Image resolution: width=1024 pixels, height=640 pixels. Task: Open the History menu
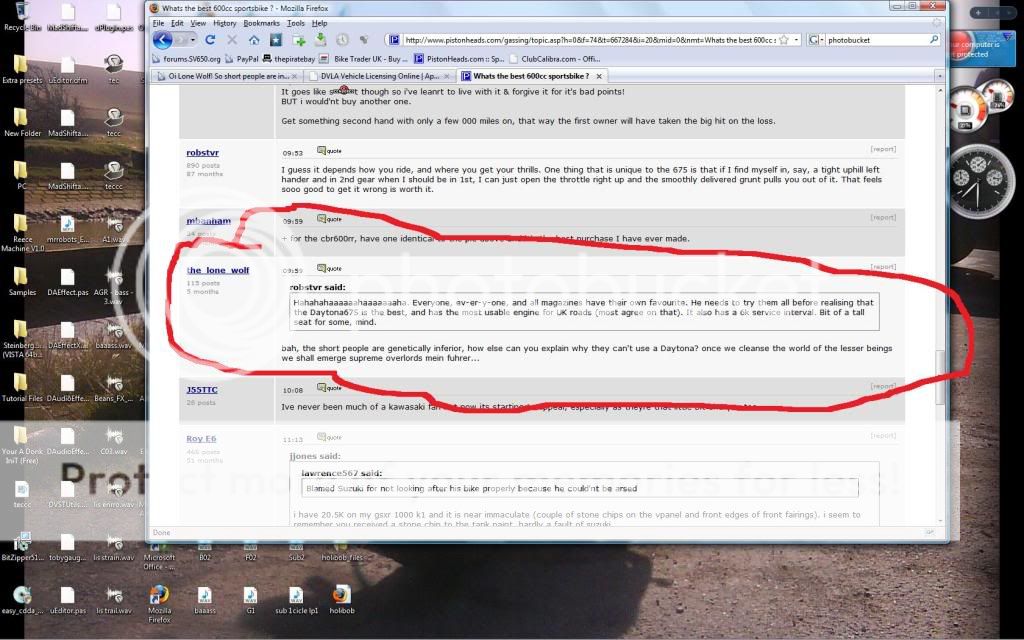(x=225, y=23)
